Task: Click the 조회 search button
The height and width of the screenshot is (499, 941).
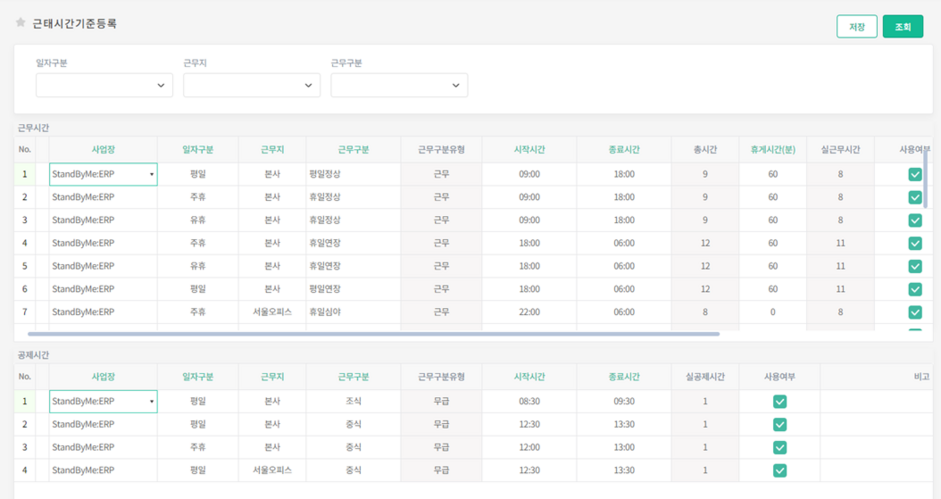Action: point(902,27)
